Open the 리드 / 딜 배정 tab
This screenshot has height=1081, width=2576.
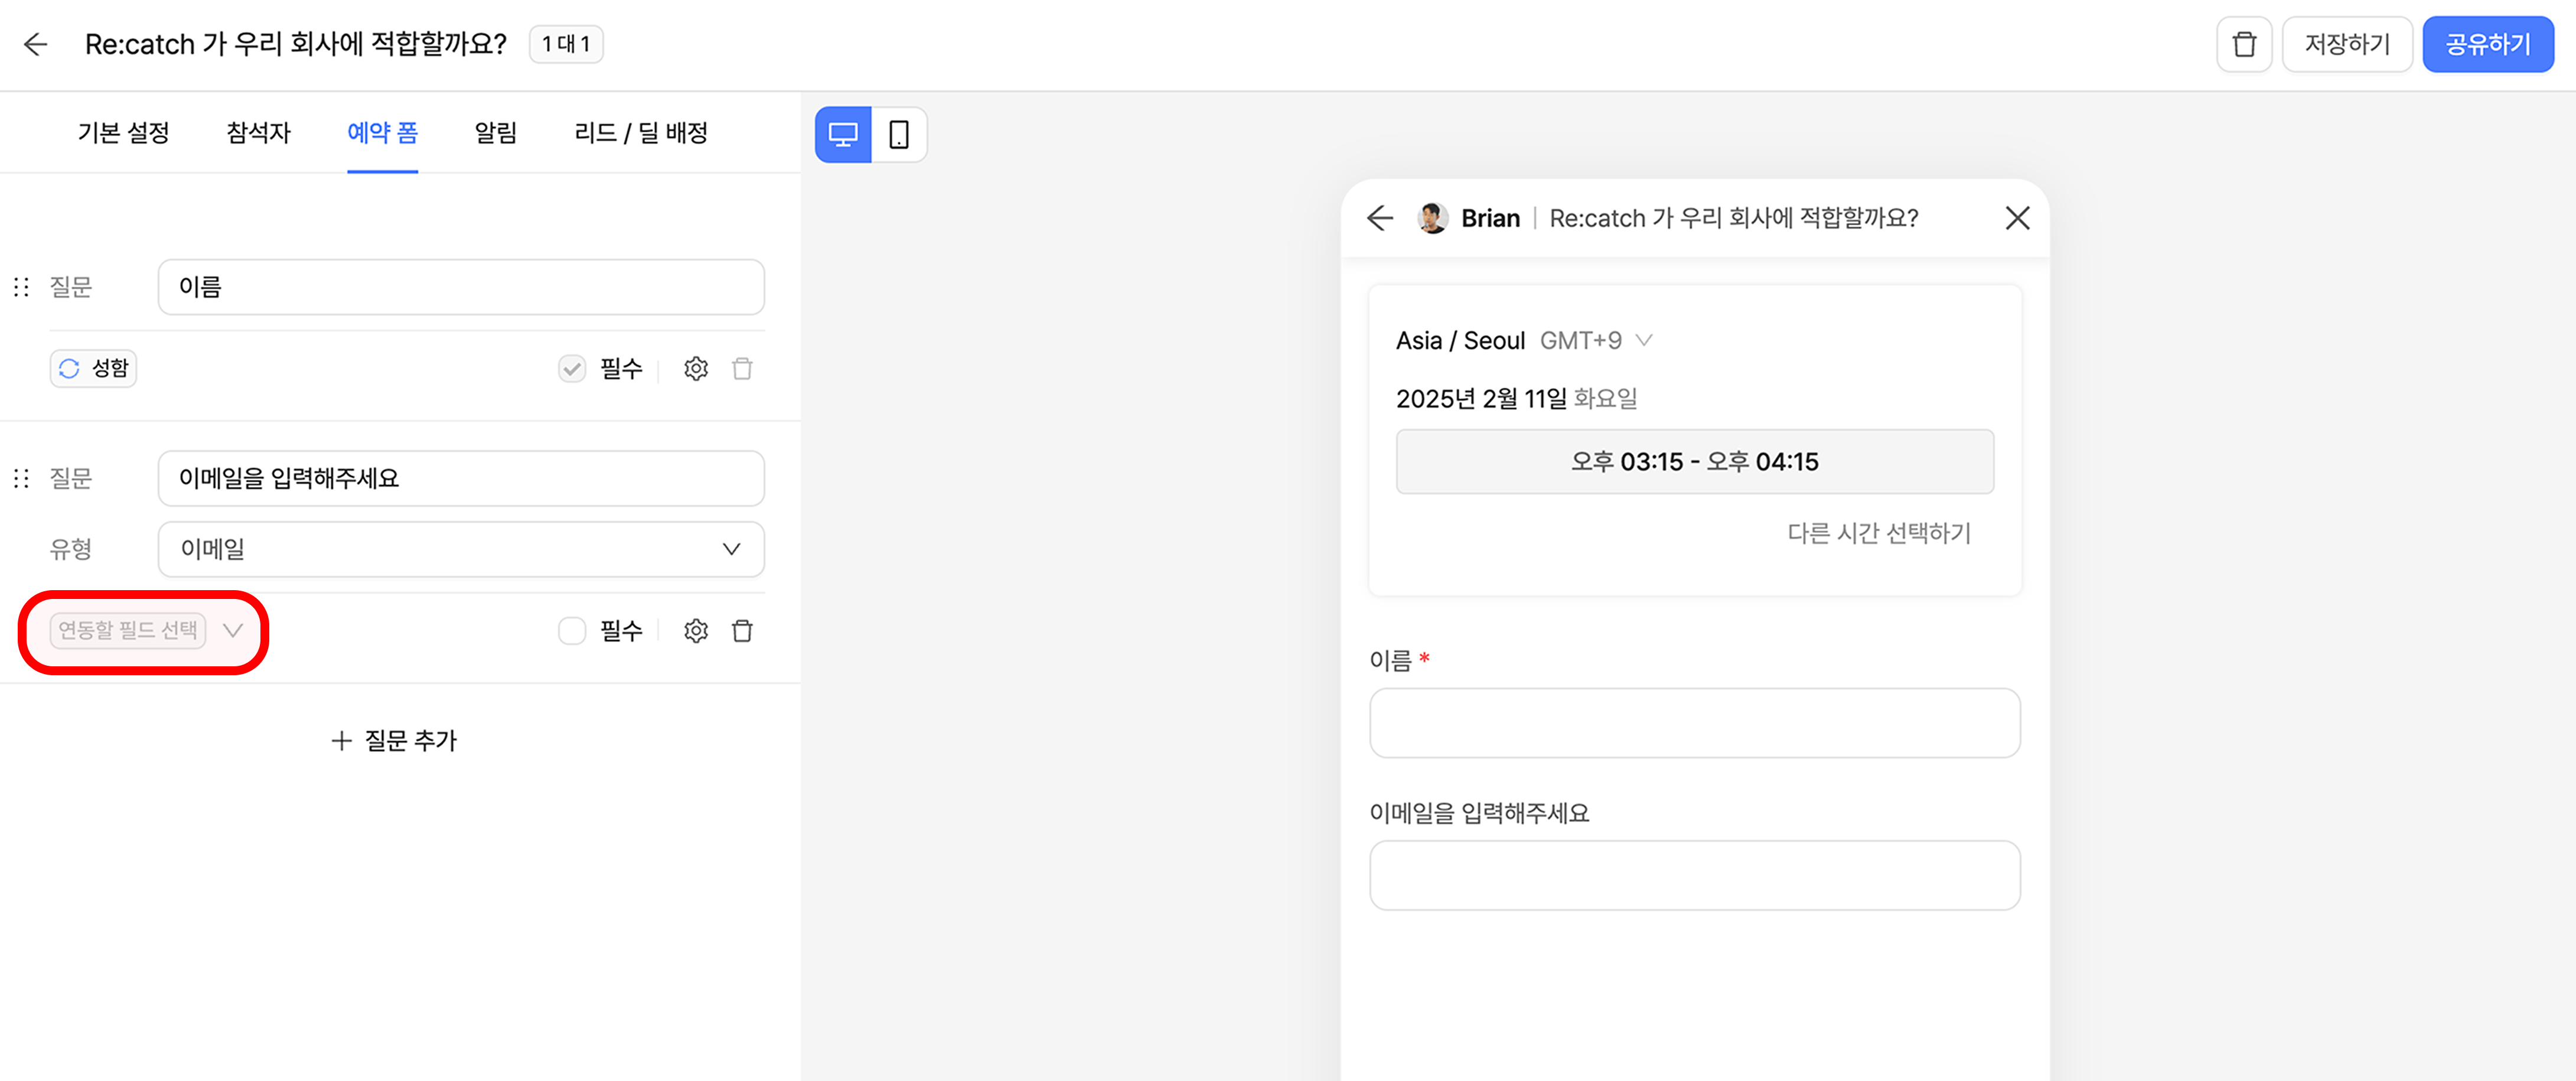tap(640, 133)
